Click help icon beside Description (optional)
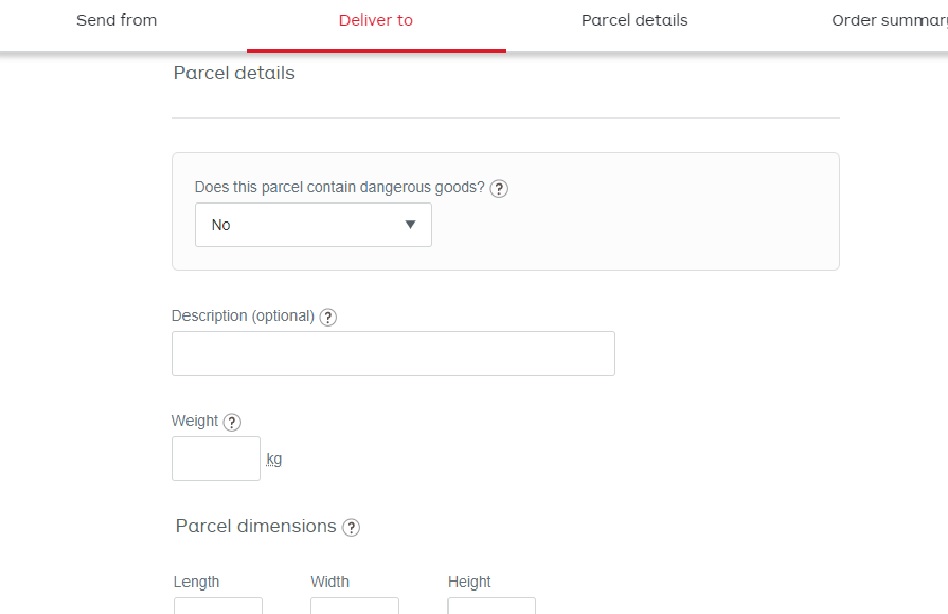This screenshot has width=948, height=614. tap(328, 317)
